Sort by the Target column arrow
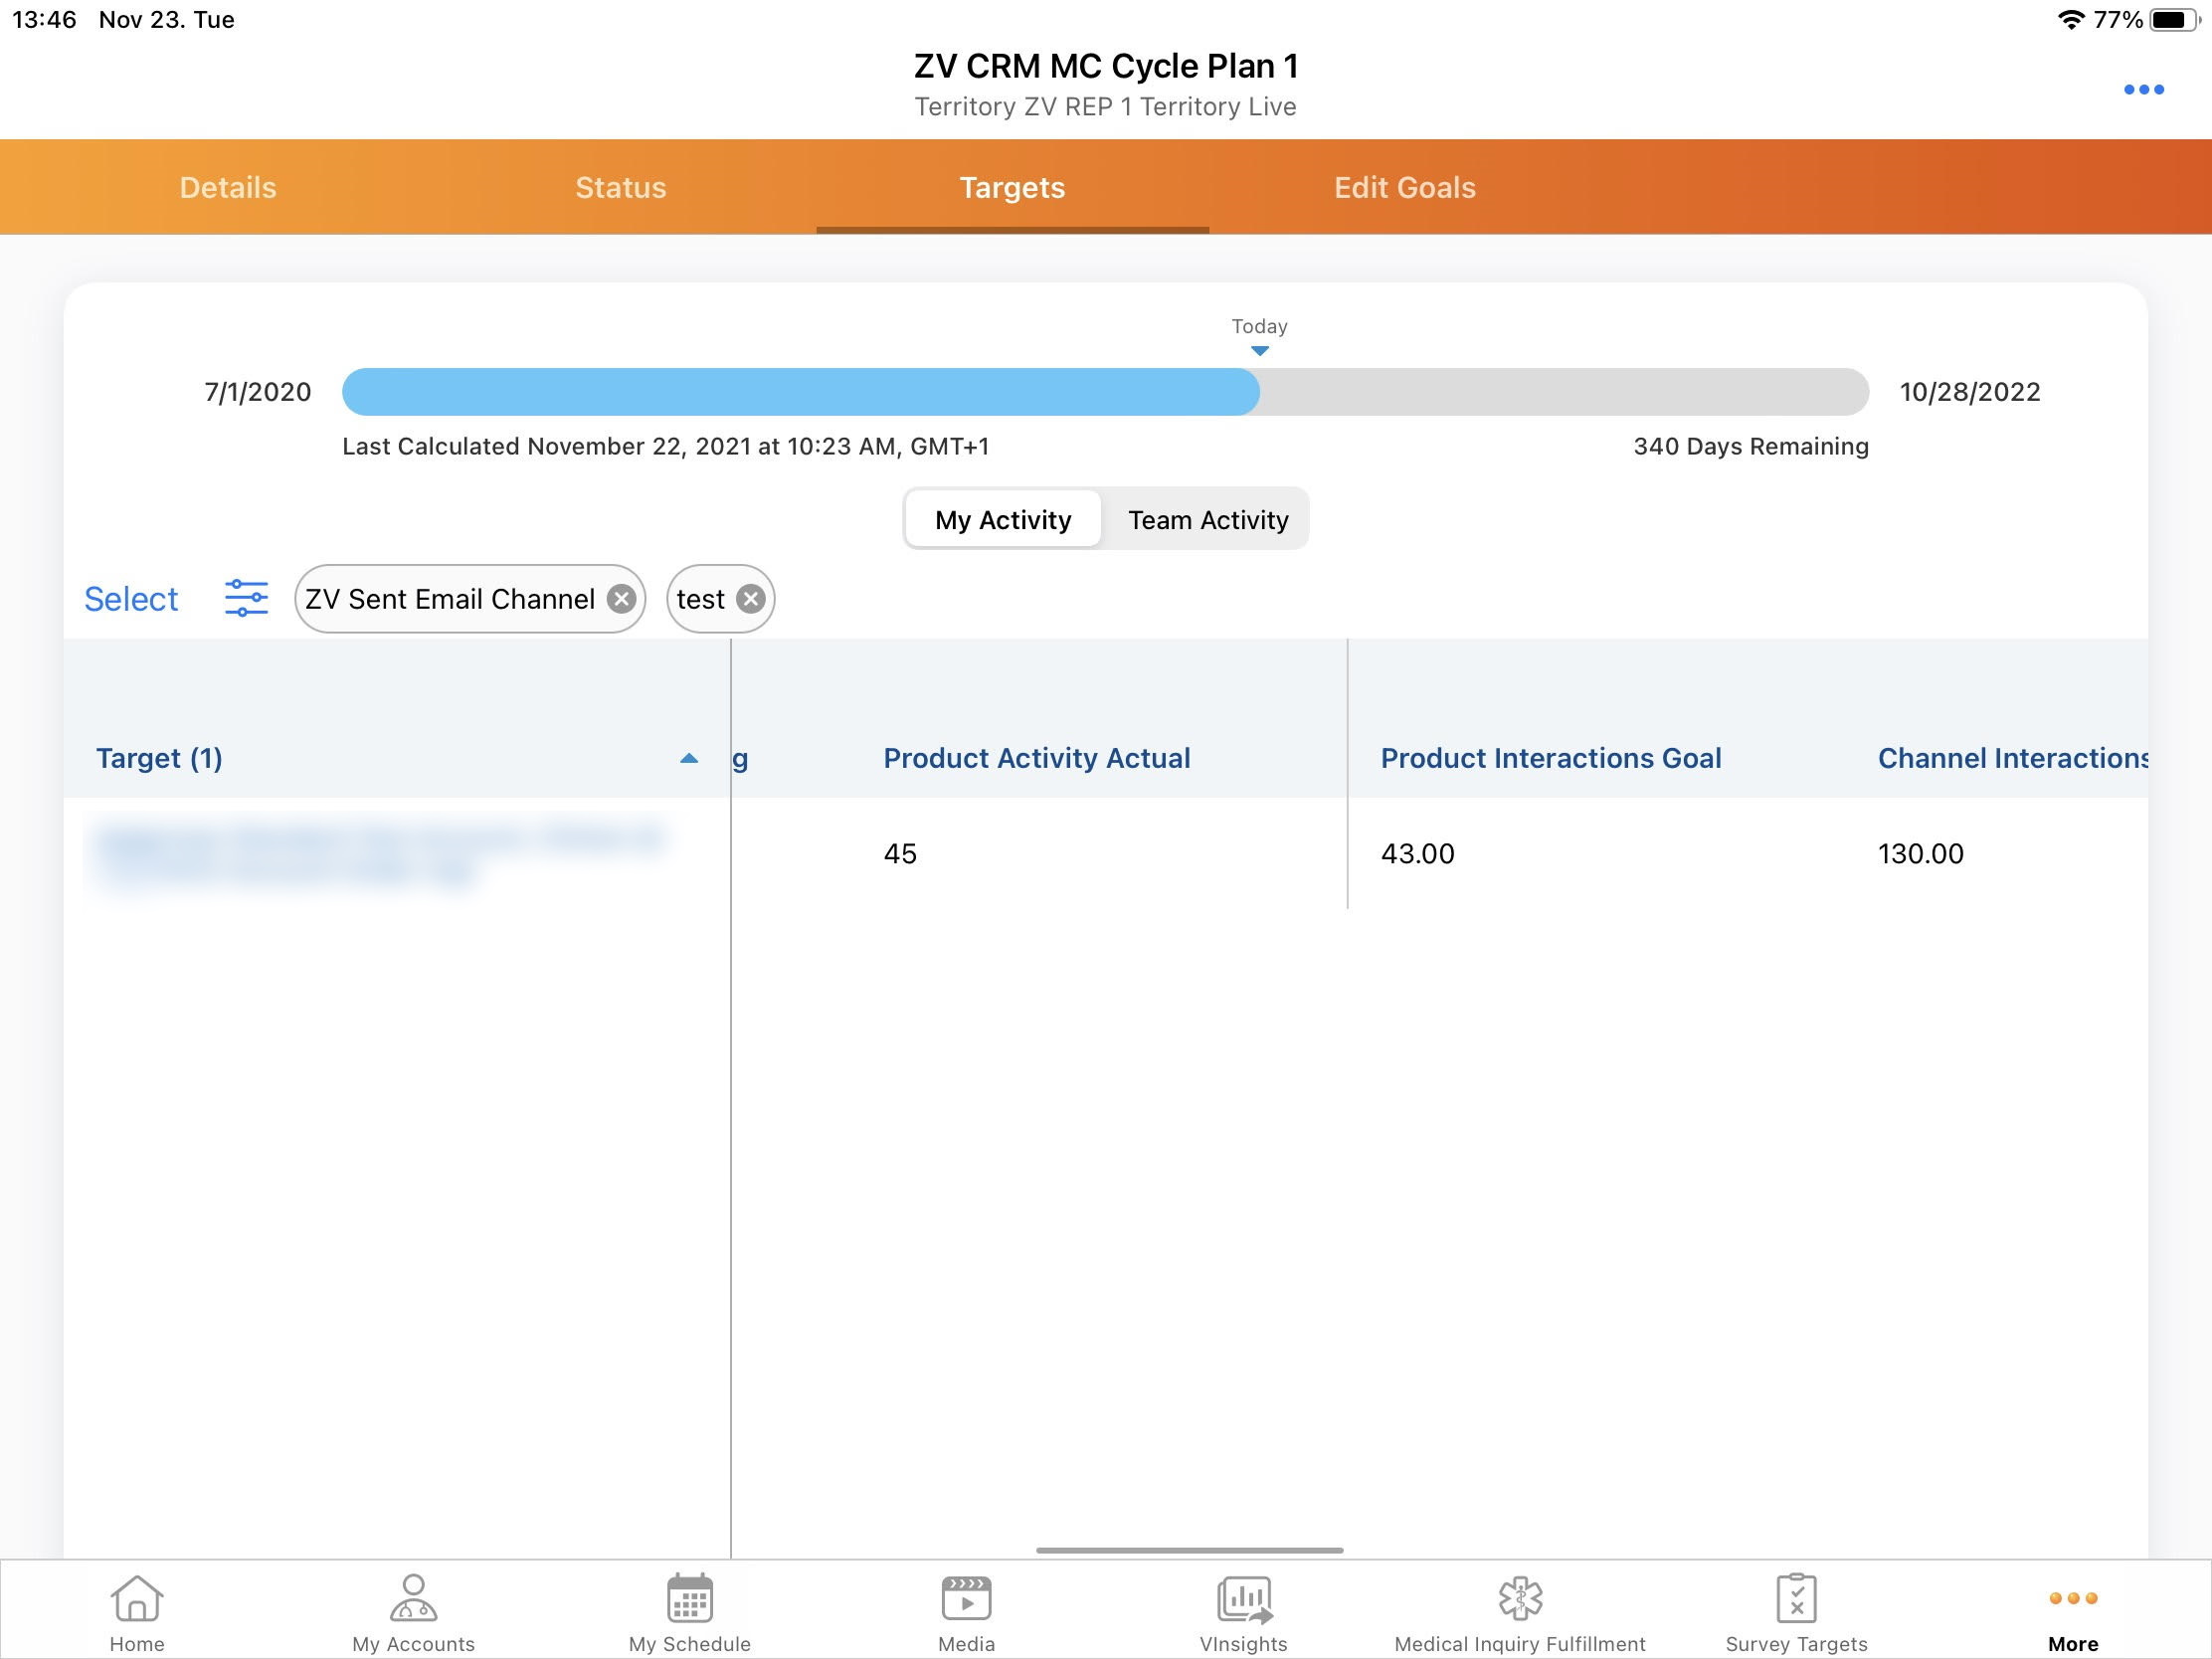The height and width of the screenshot is (1659, 2212). tap(688, 759)
